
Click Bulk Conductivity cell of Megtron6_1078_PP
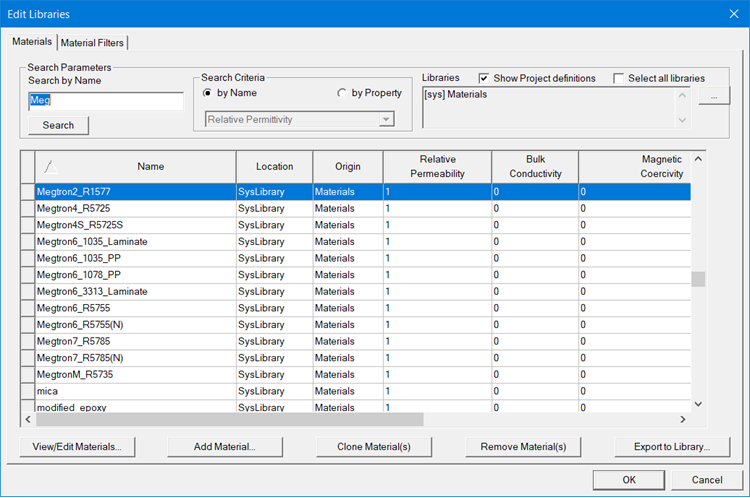535,275
